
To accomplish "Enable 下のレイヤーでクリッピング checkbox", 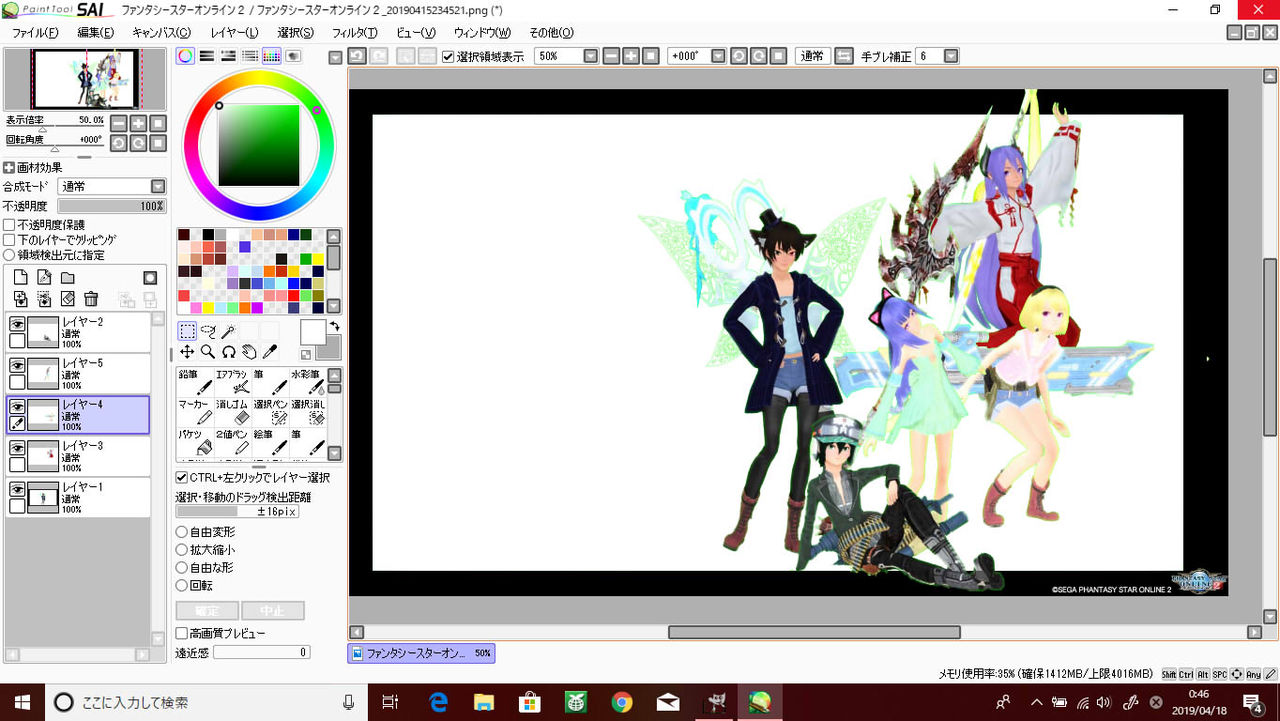I will point(9,240).
